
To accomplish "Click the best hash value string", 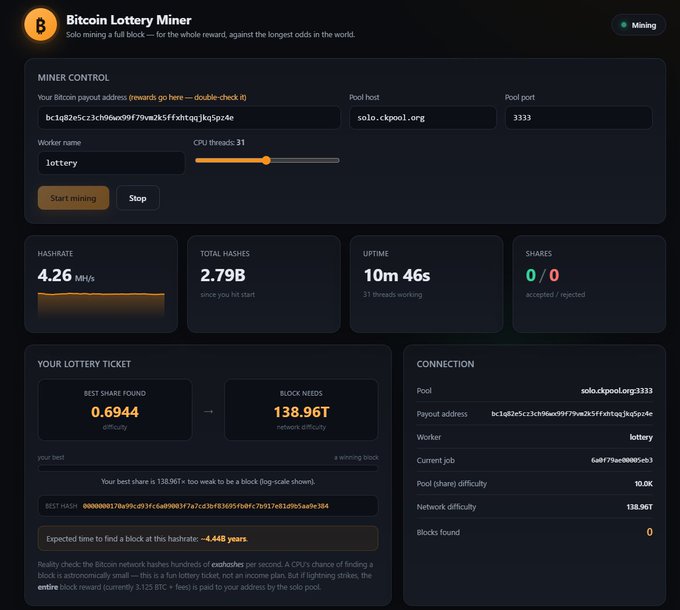I will tap(206, 506).
